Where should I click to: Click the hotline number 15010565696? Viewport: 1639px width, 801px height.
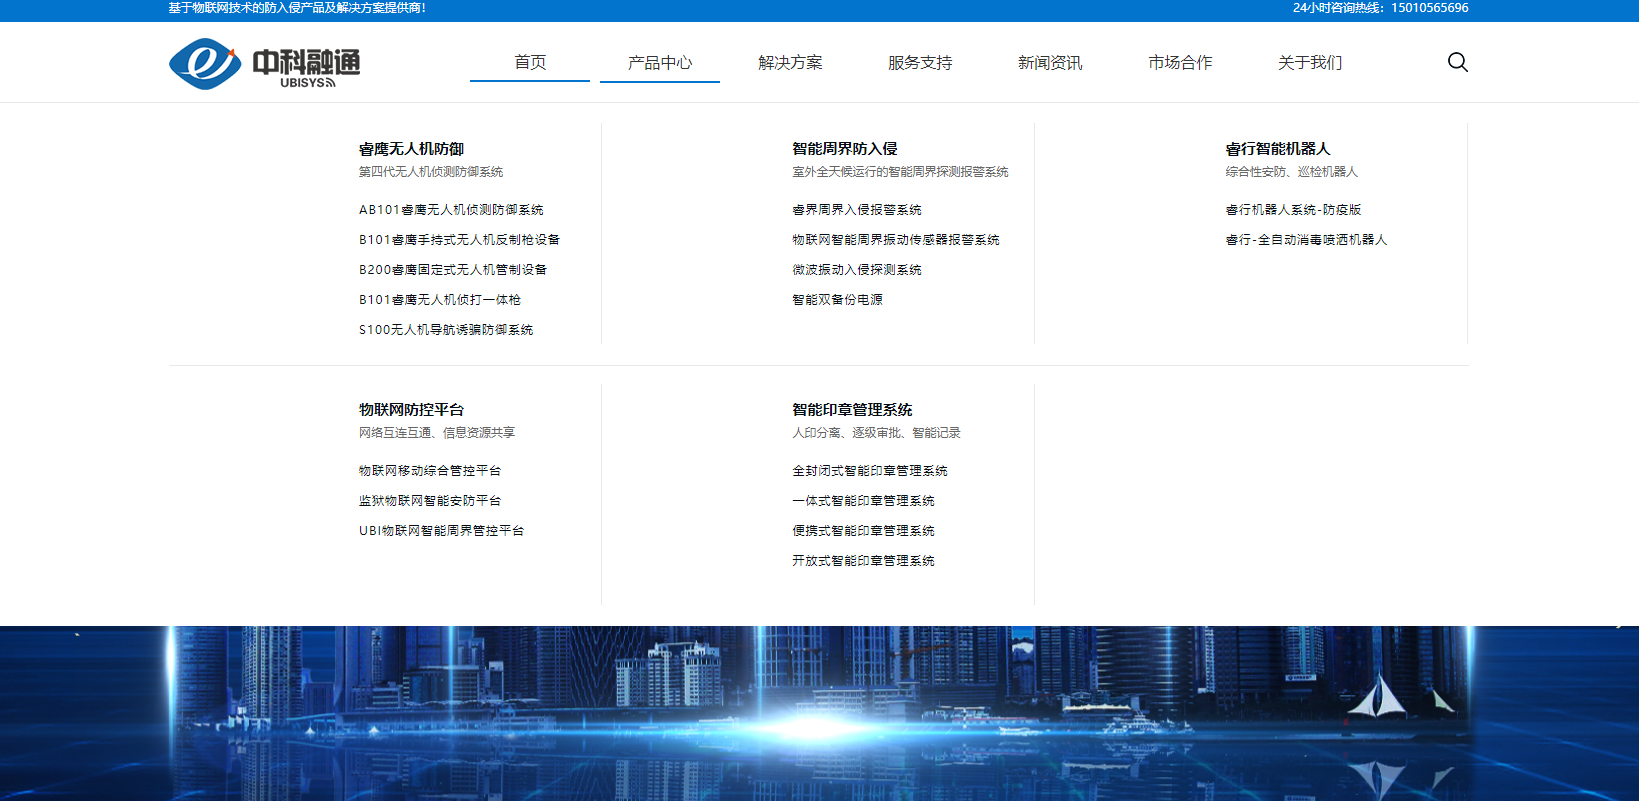1430,8
